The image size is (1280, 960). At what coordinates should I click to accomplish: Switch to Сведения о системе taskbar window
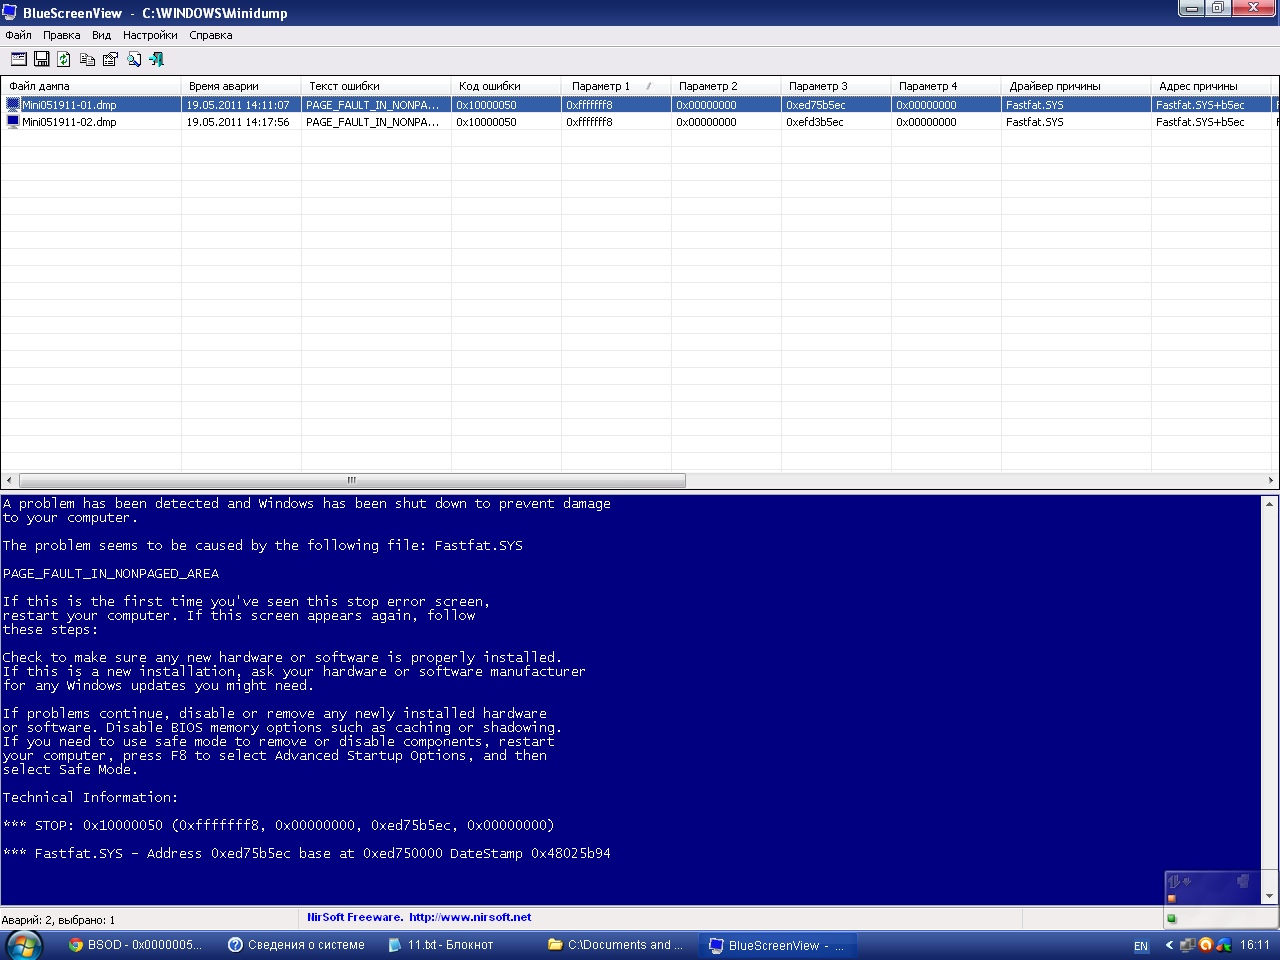(297, 945)
